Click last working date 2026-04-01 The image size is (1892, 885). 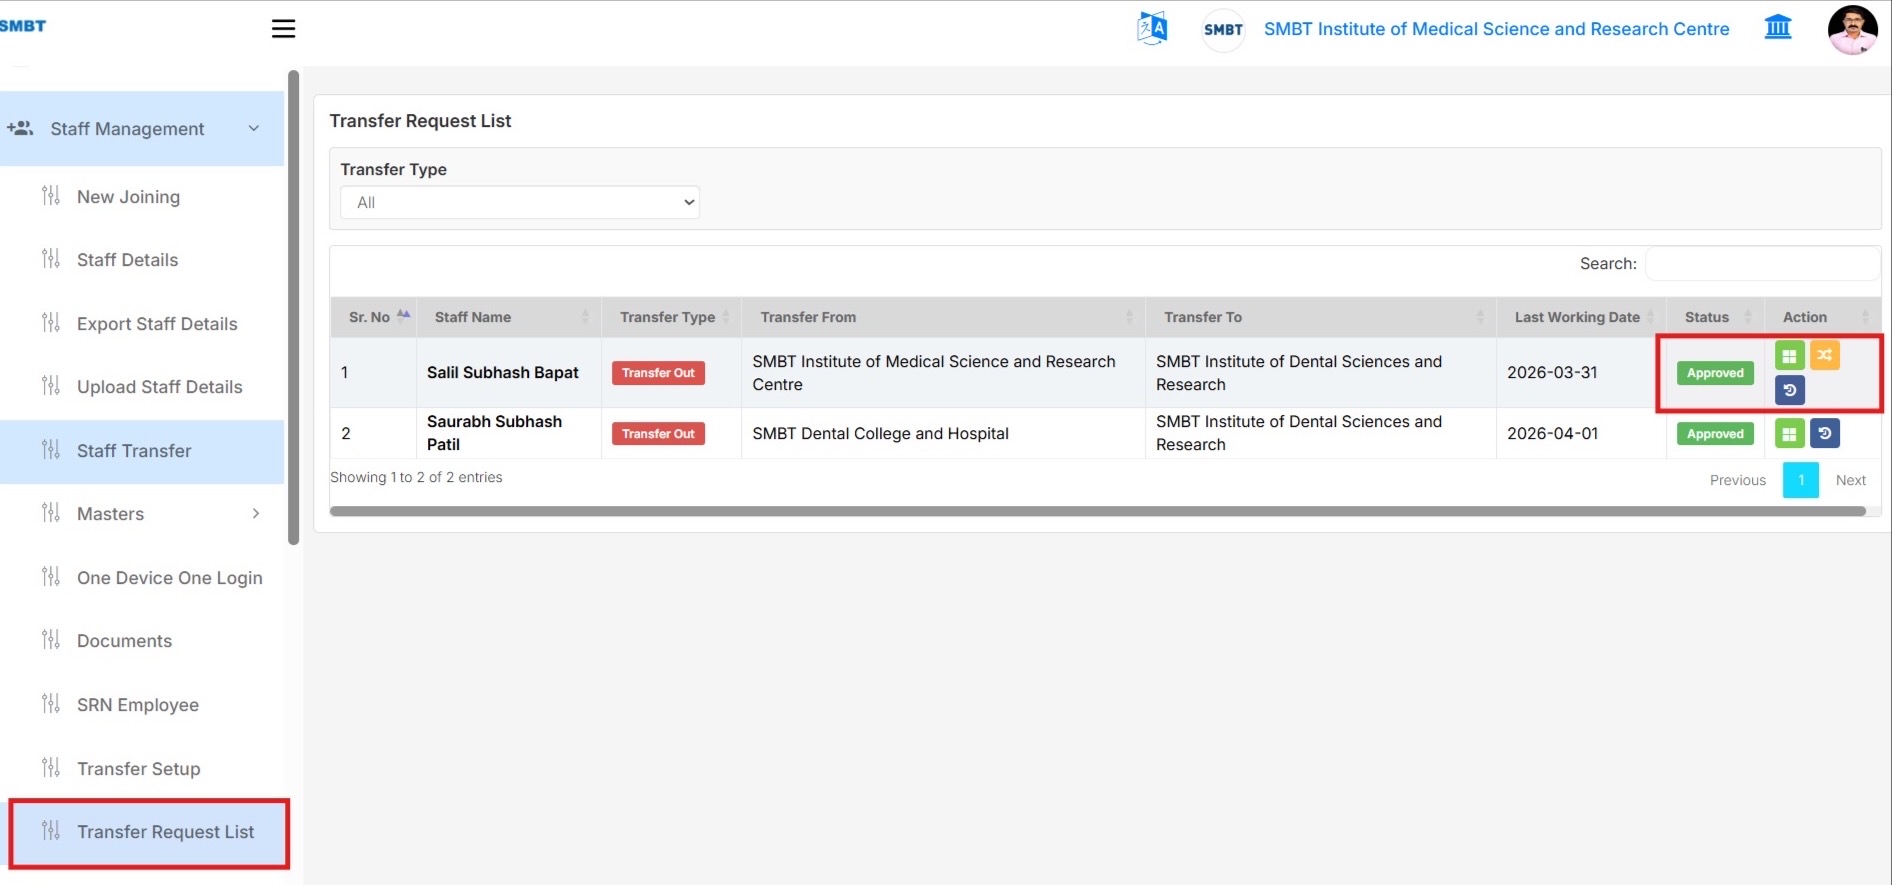(x=1552, y=434)
